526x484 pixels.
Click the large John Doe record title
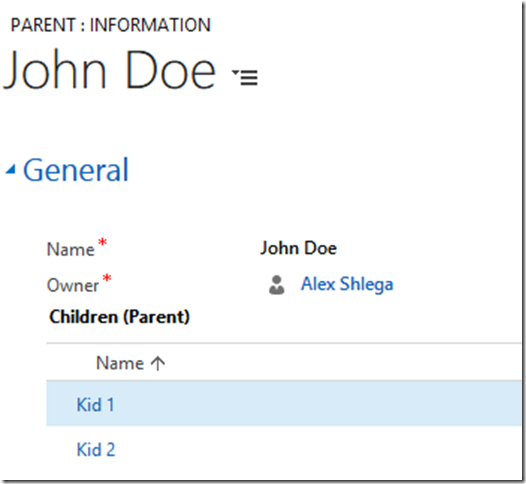click(109, 70)
